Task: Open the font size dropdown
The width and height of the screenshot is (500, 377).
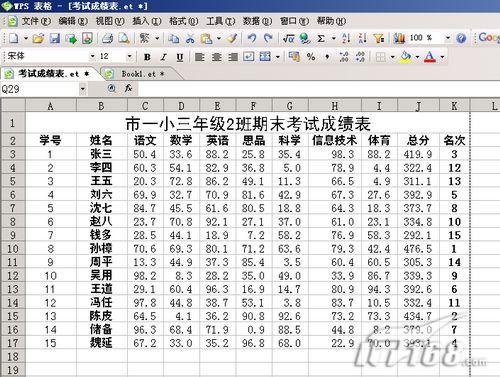Action: [x=130, y=57]
